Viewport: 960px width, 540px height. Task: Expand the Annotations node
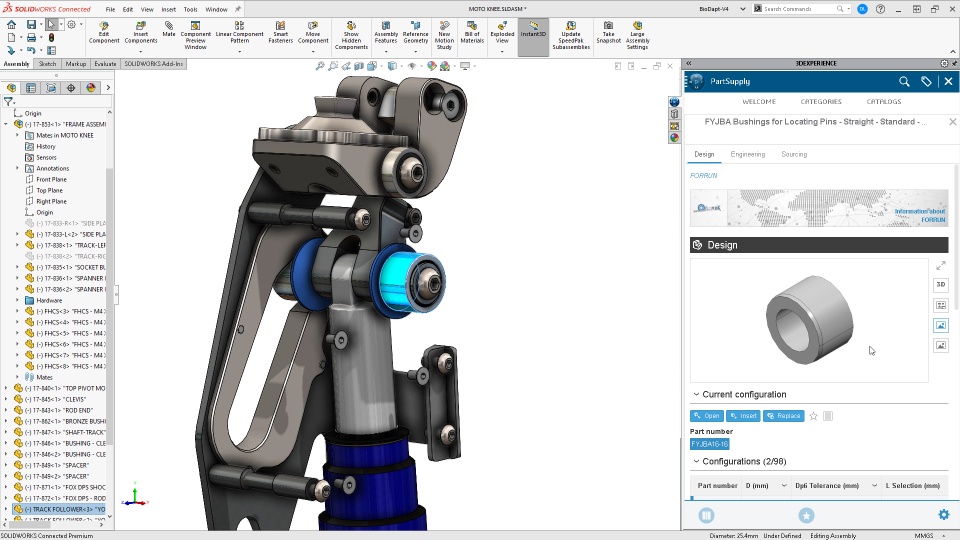coord(17,168)
